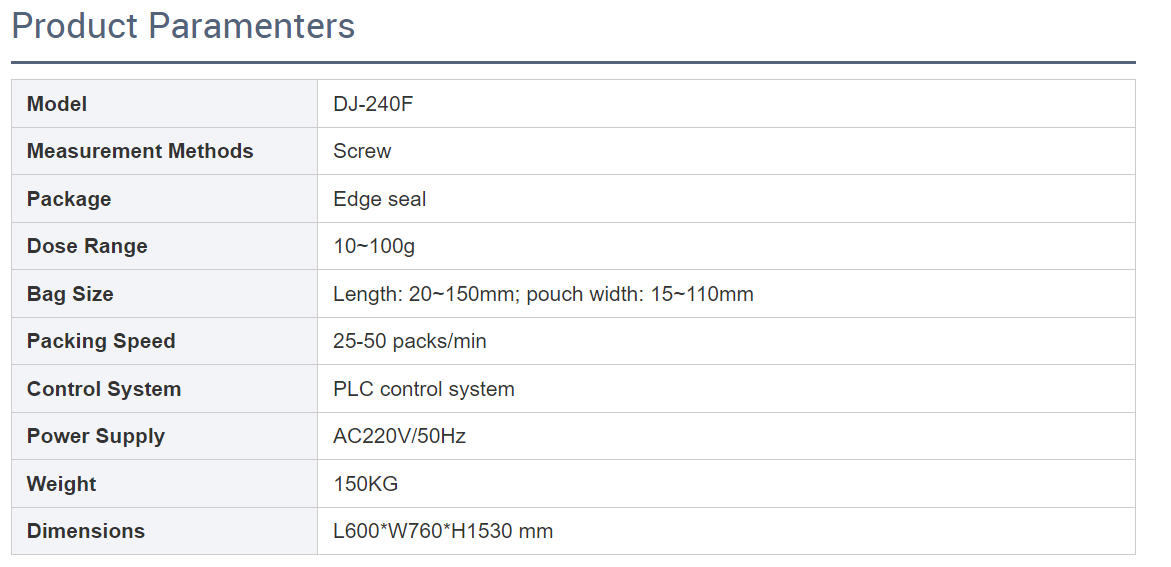Click the 10~100g dose value
Screen dimensions: 1171x567
tap(374, 246)
